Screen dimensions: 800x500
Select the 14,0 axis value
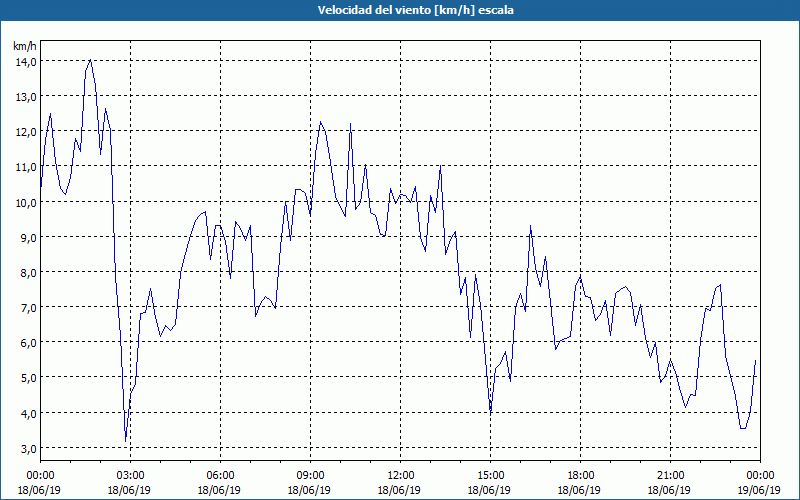point(26,62)
